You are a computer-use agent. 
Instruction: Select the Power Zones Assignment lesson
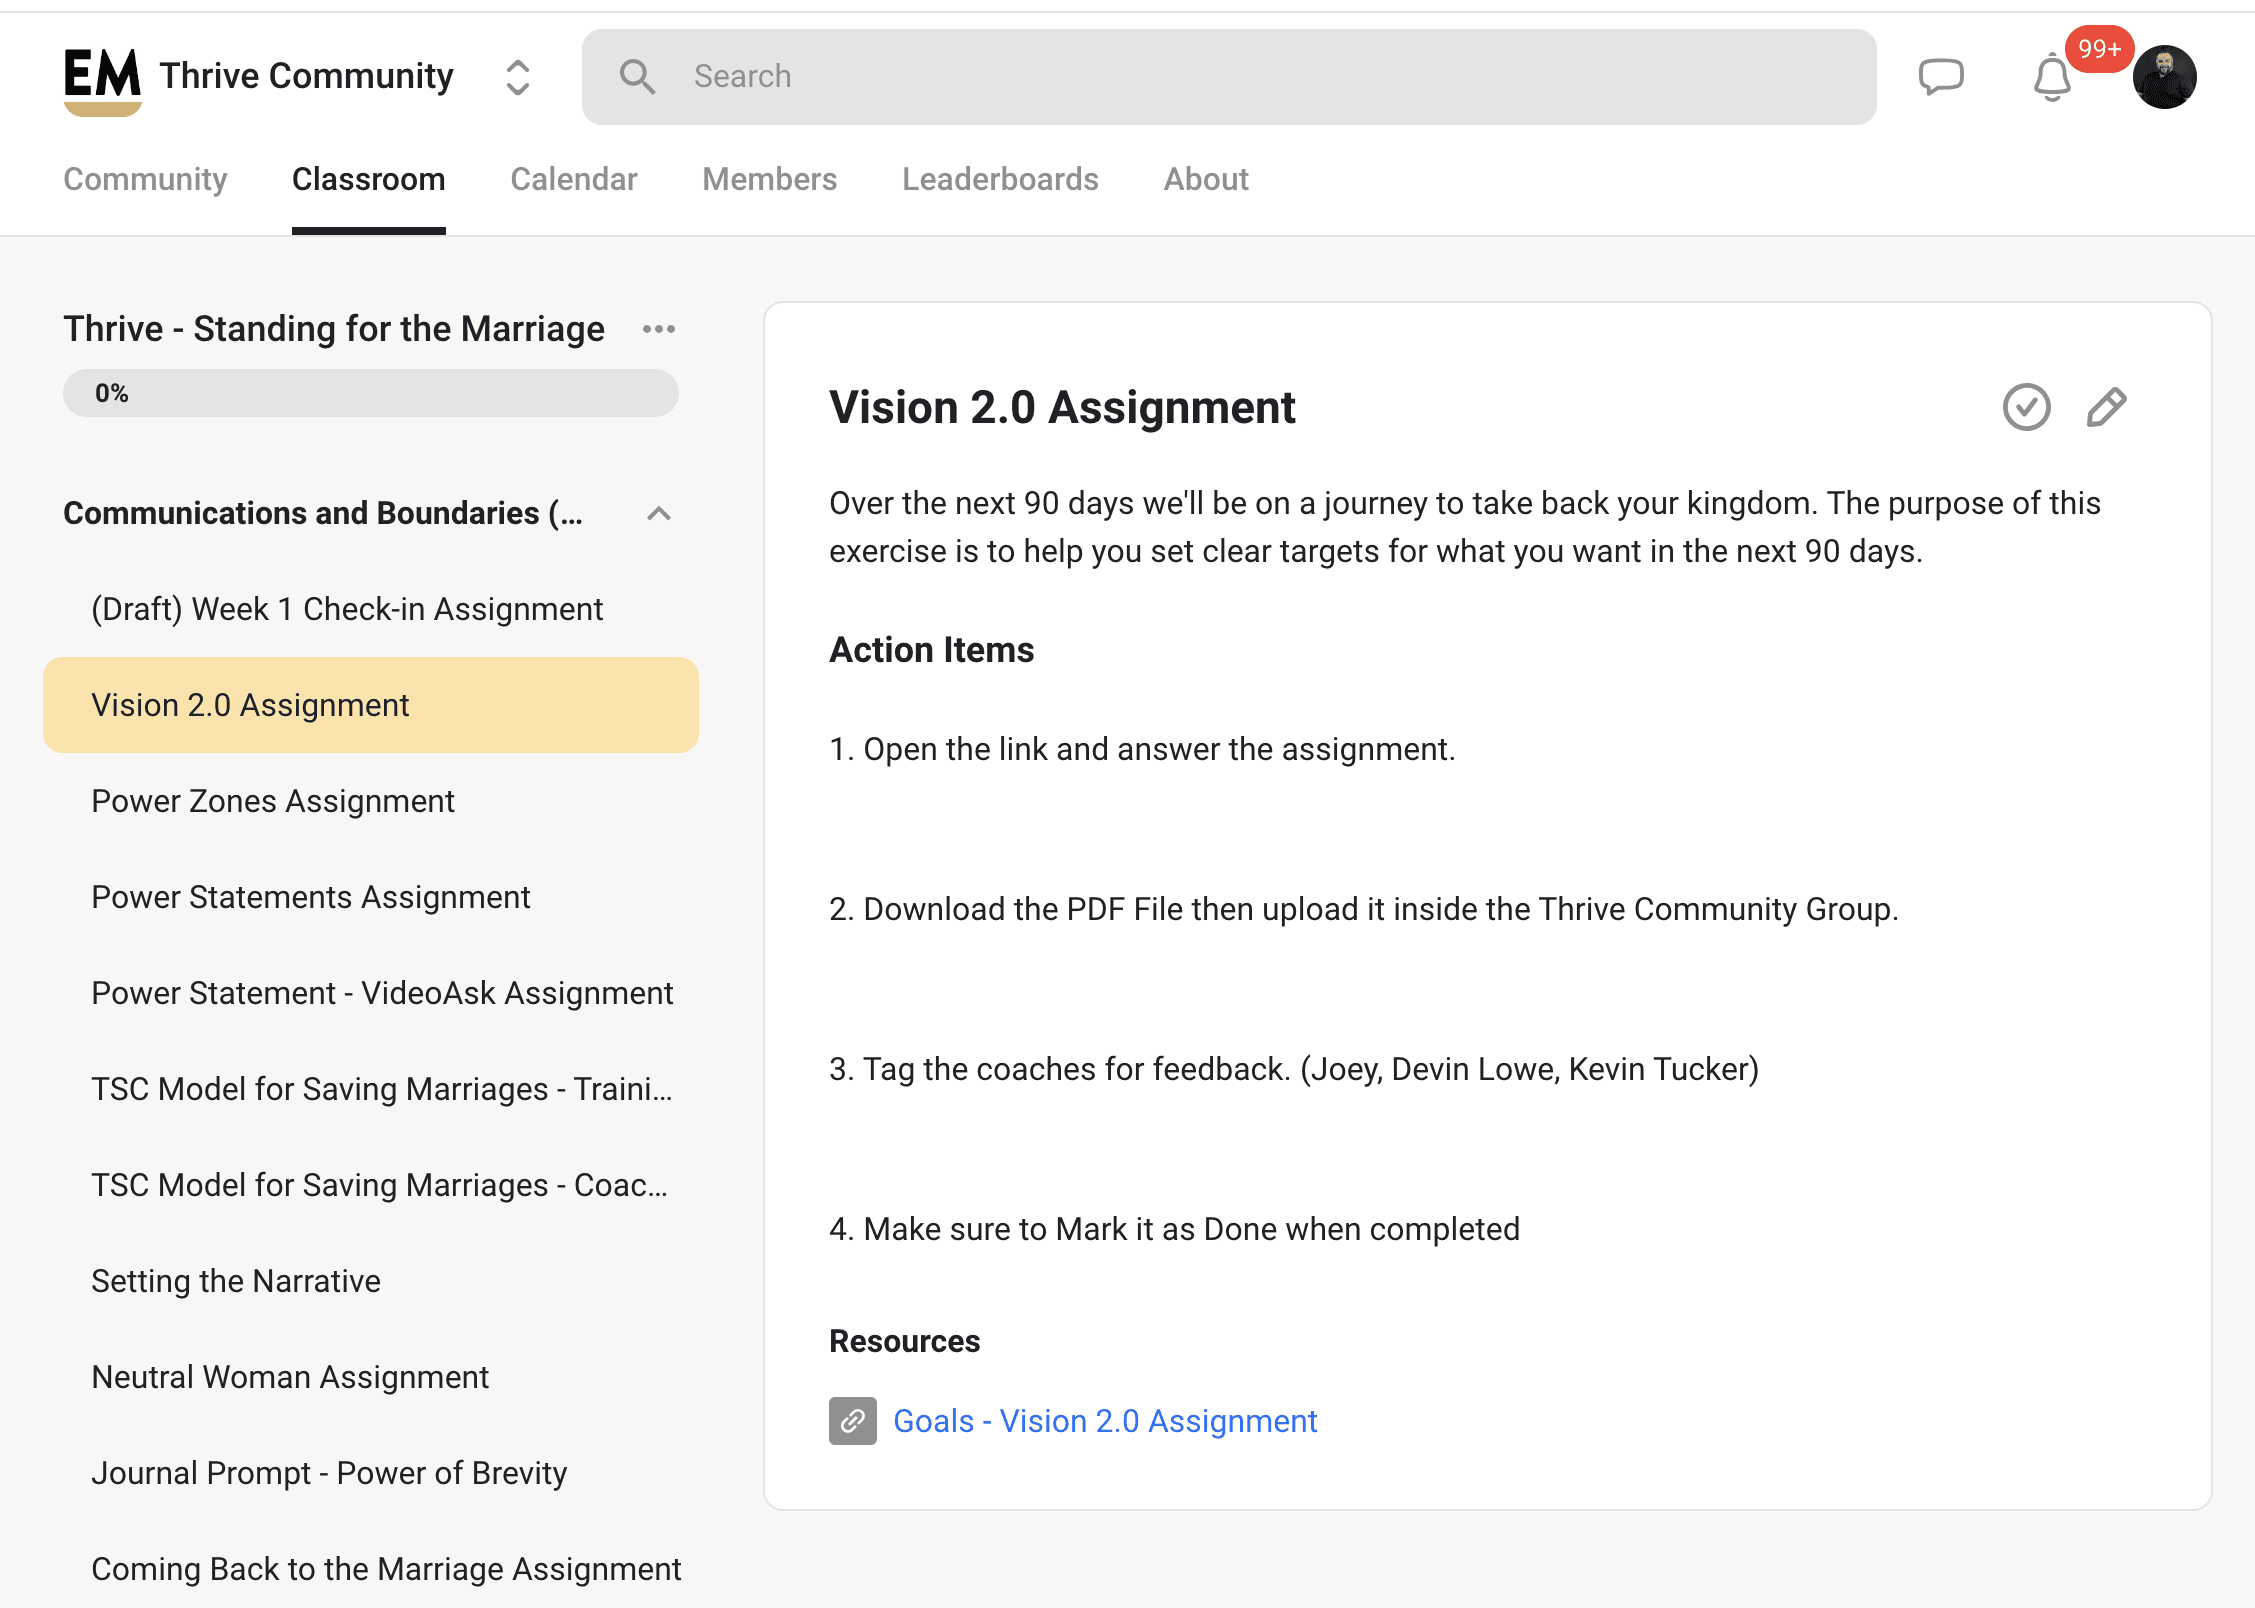pos(272,801)
